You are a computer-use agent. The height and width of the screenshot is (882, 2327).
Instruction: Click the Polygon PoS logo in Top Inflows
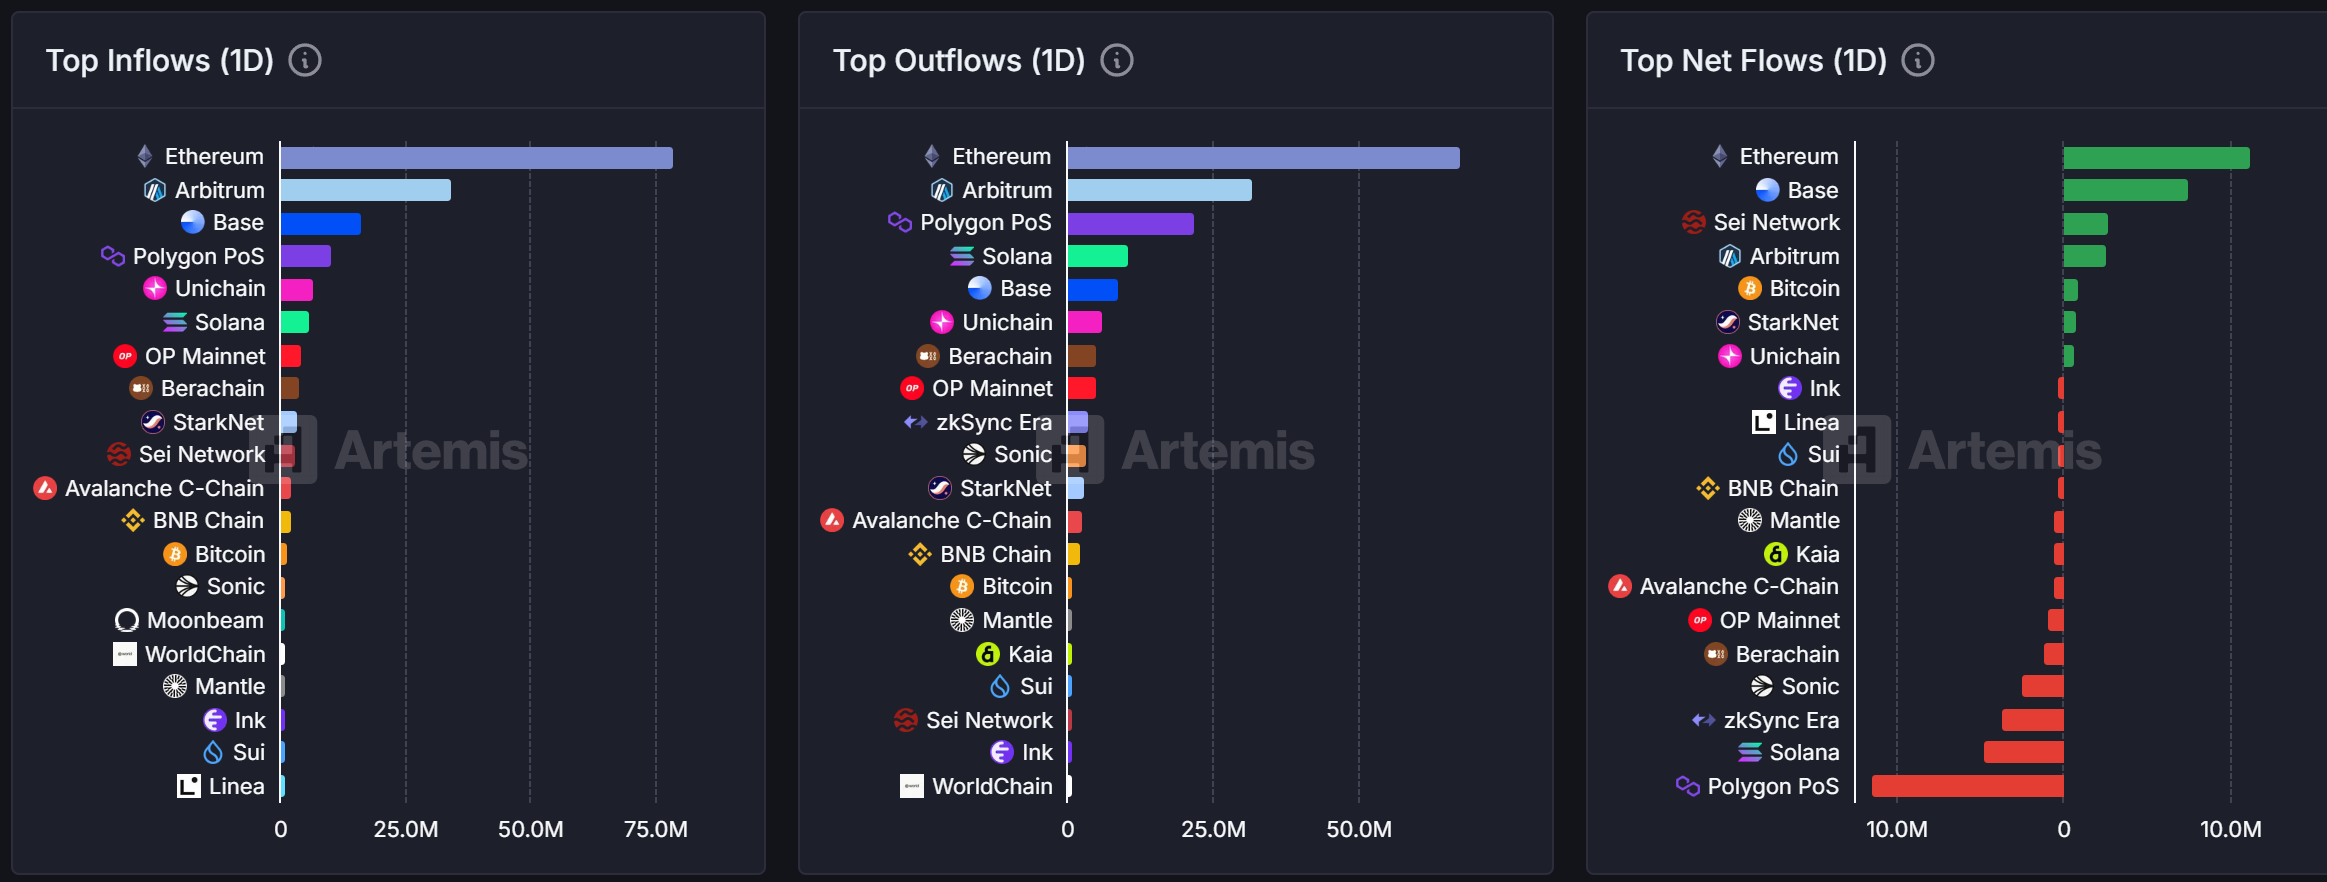coord(113,256)
